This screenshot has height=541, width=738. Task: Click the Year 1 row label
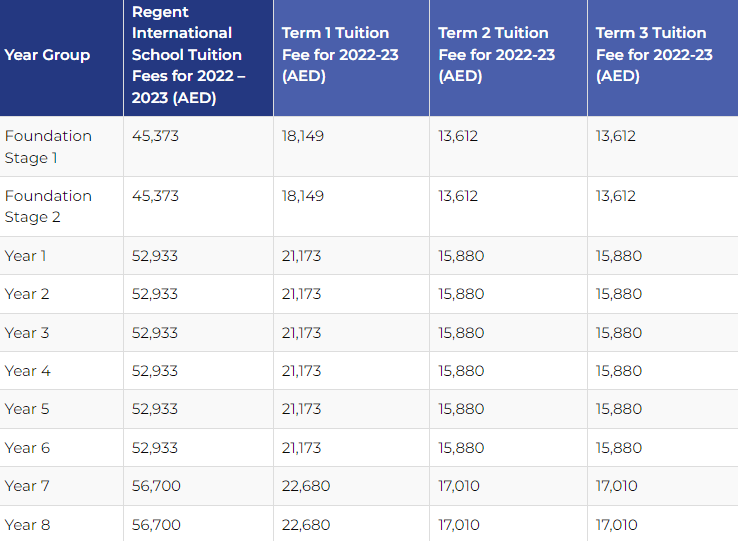pyautogui.click(x=25, y=256)
